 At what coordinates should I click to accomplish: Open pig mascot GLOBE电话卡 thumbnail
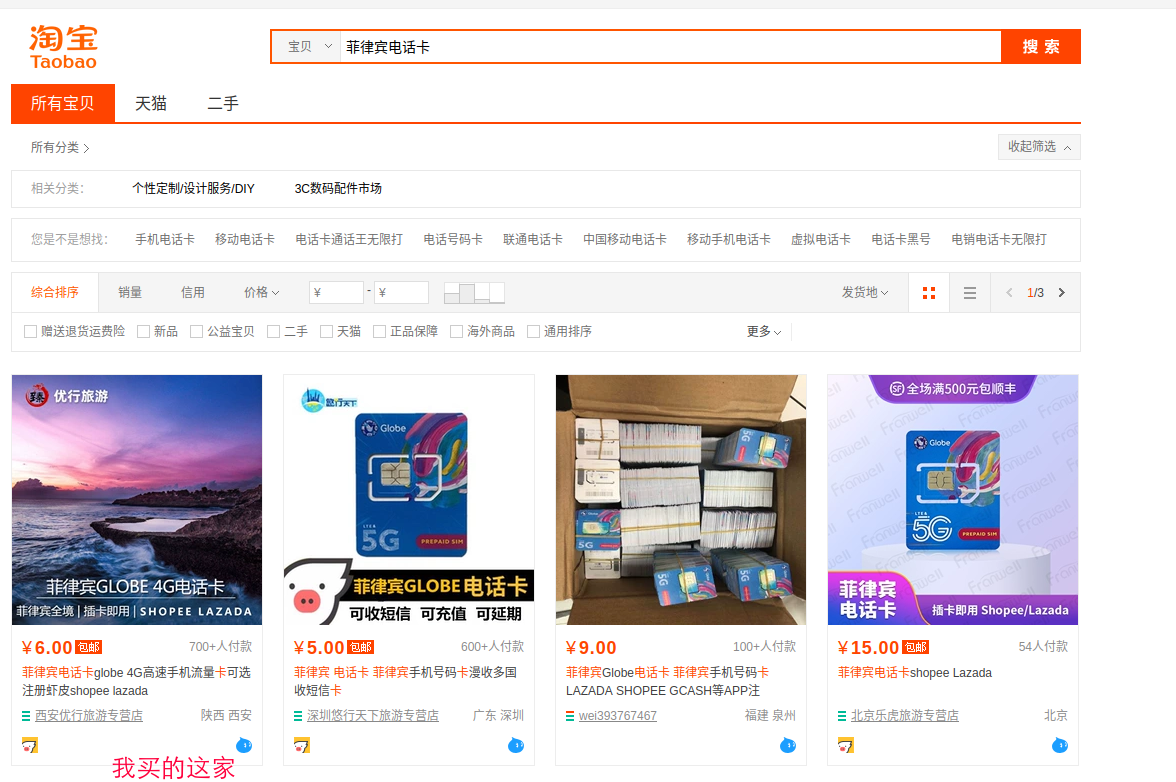click(409, 499)
